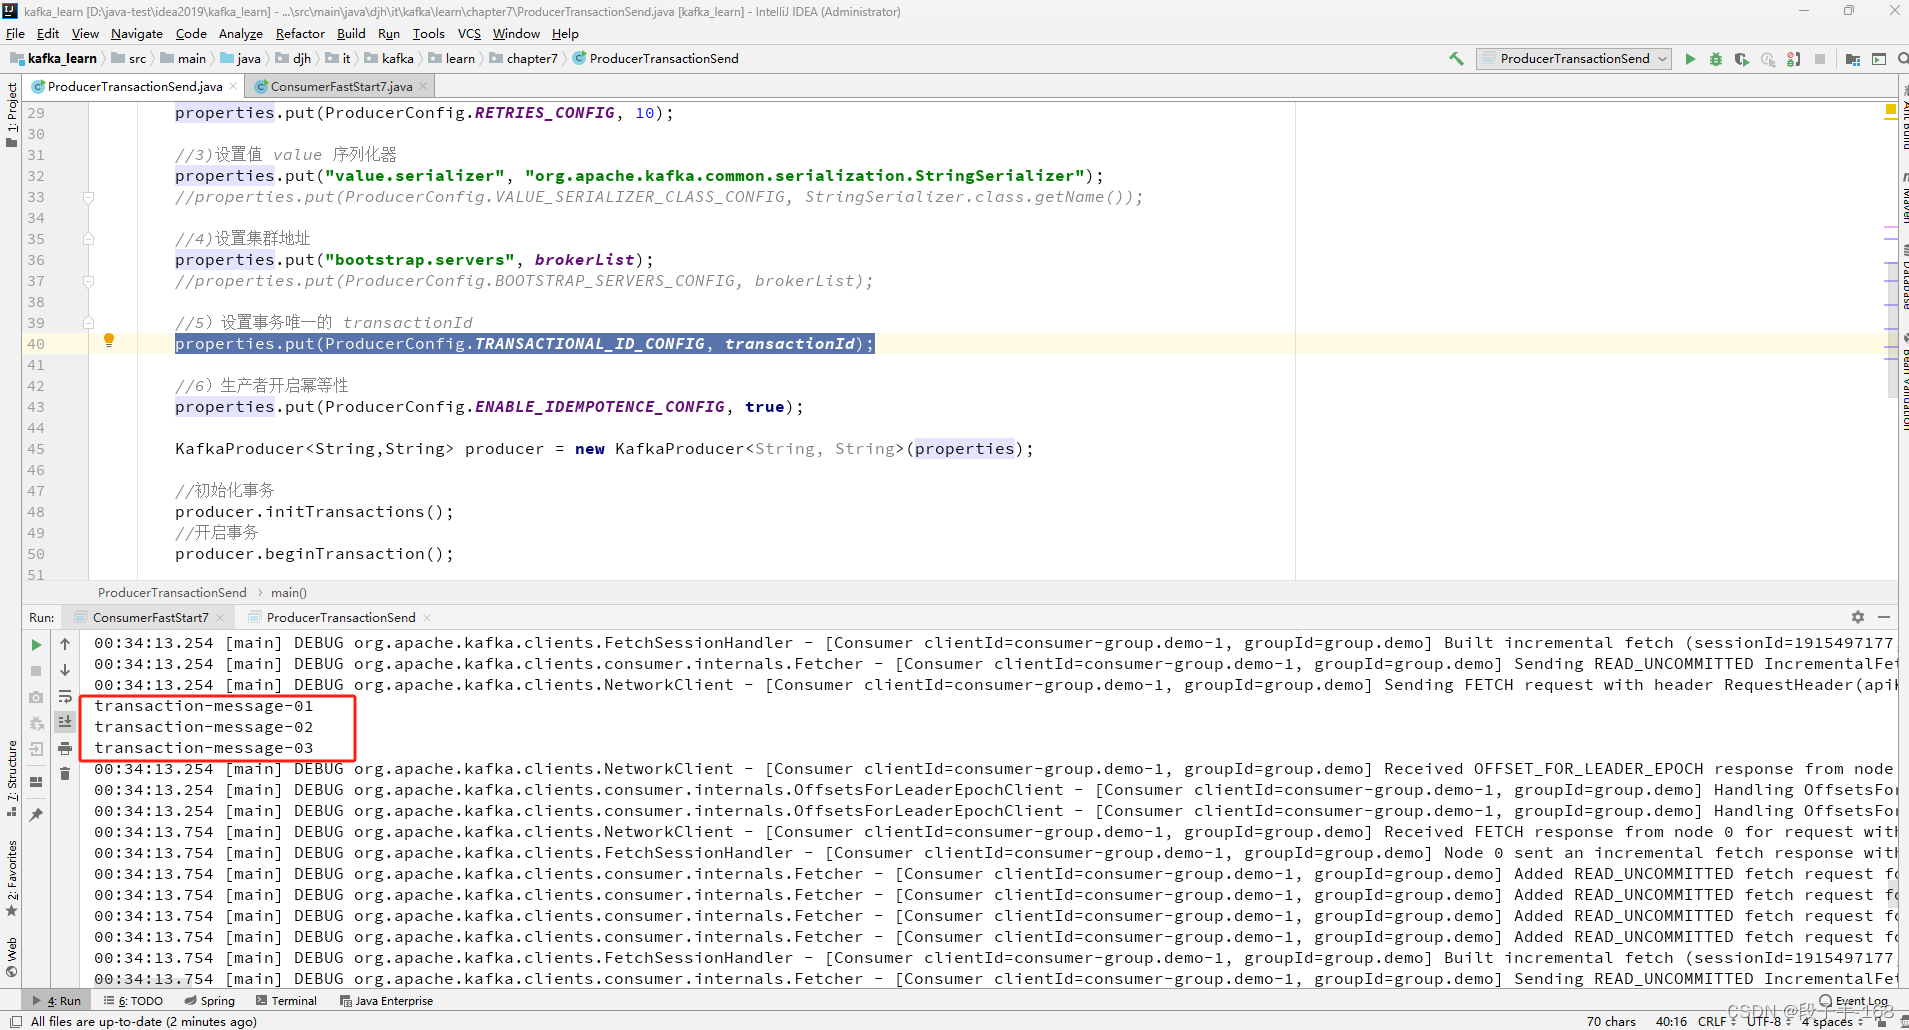Open the VCS menu

[469, 33]
